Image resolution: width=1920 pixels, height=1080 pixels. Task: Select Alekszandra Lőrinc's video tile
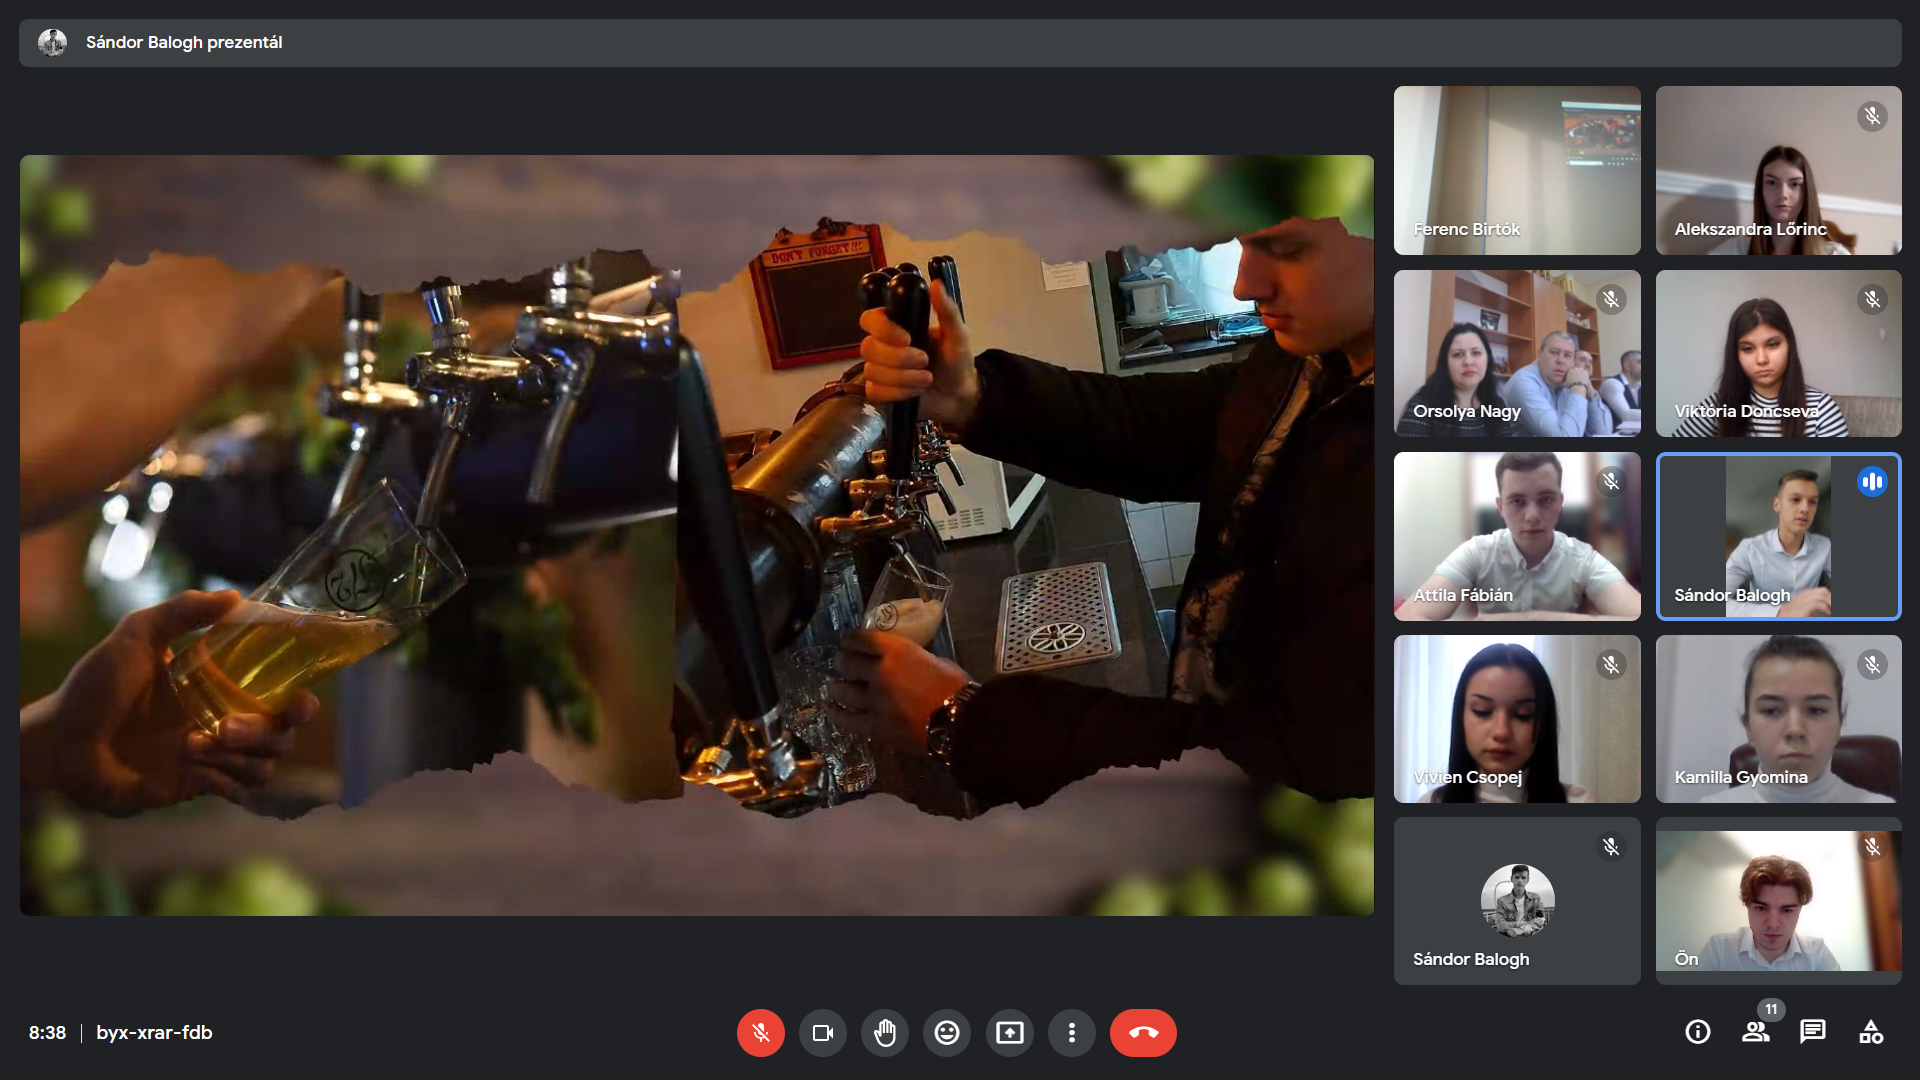click(x=1778, y=170)
